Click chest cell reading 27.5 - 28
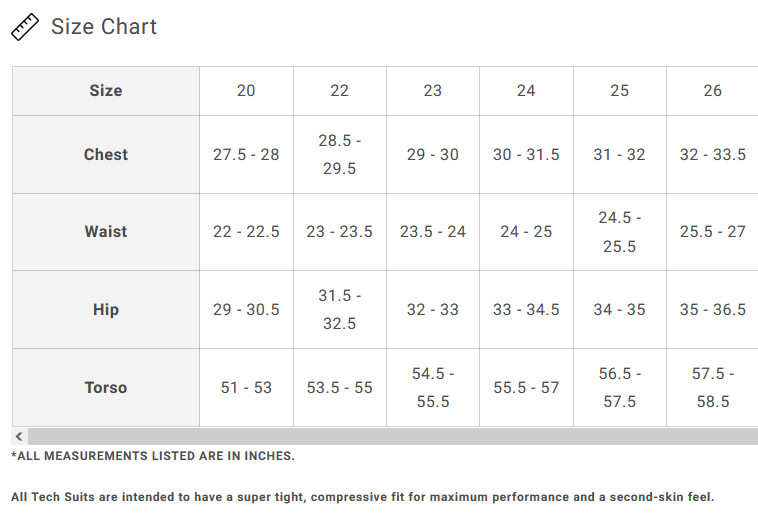 pos(246,155)
